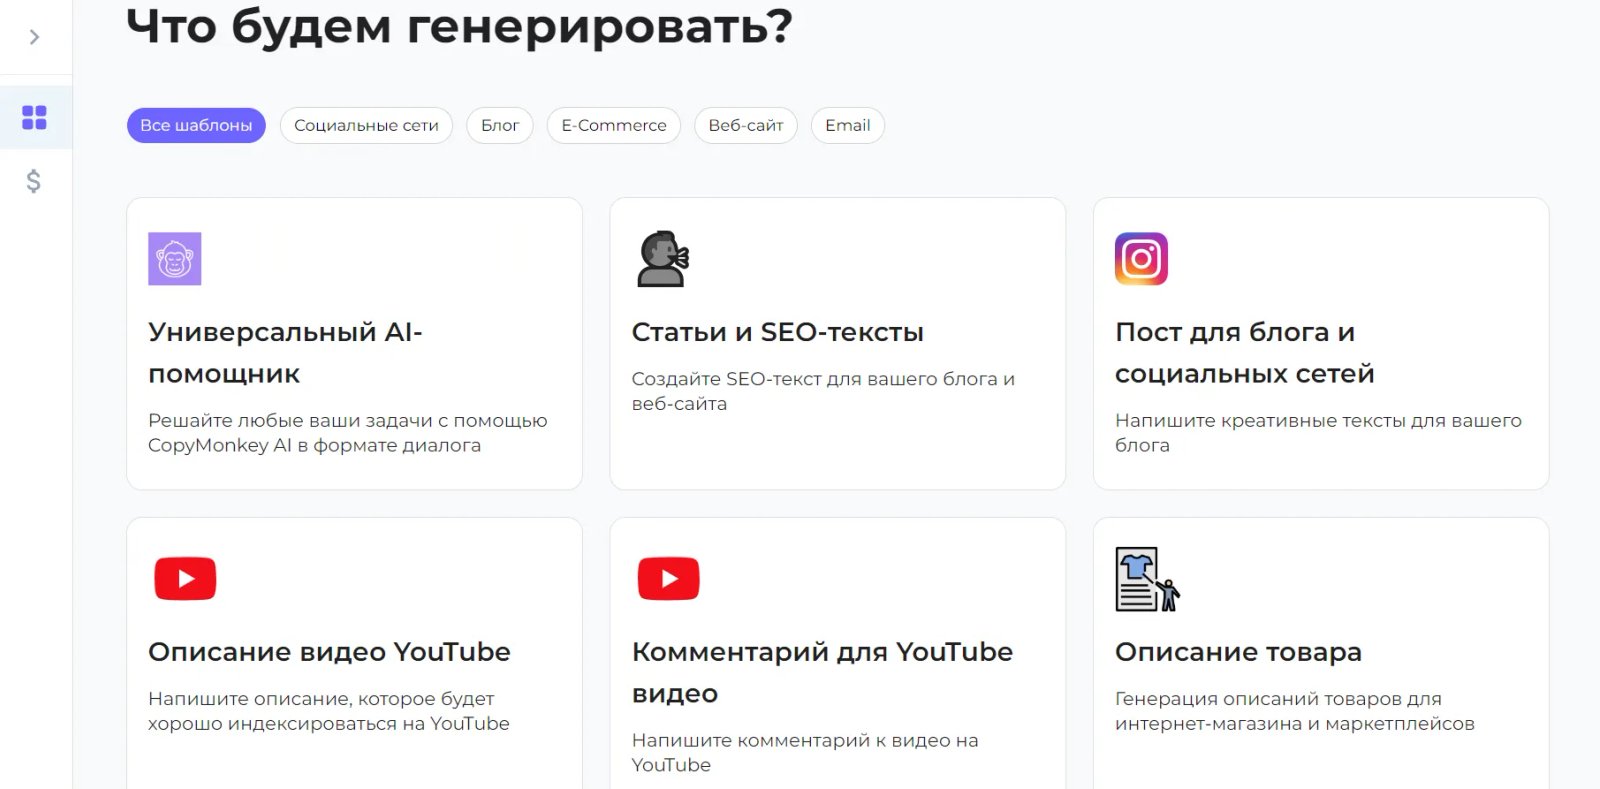Click the purple monkey AI assistant icon
This screenshot has height=789, width=1600.
[x=175, y=259]
